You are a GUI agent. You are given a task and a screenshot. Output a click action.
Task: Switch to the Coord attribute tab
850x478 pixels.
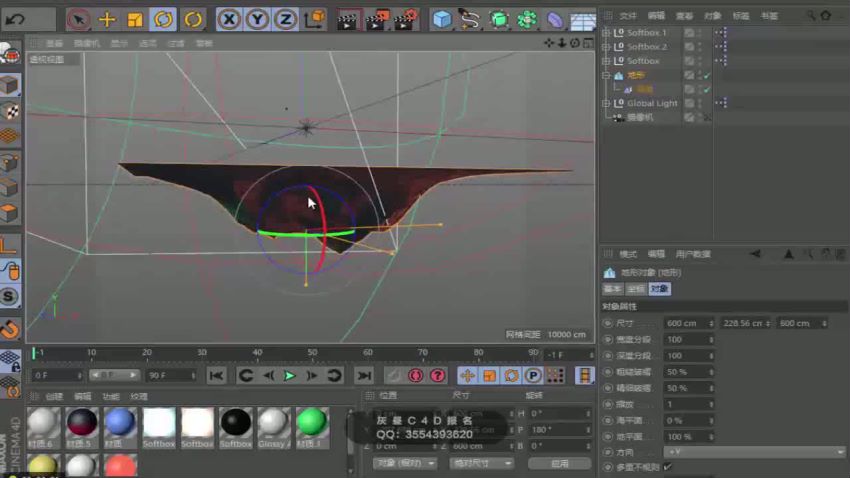[x=636, y=289]
